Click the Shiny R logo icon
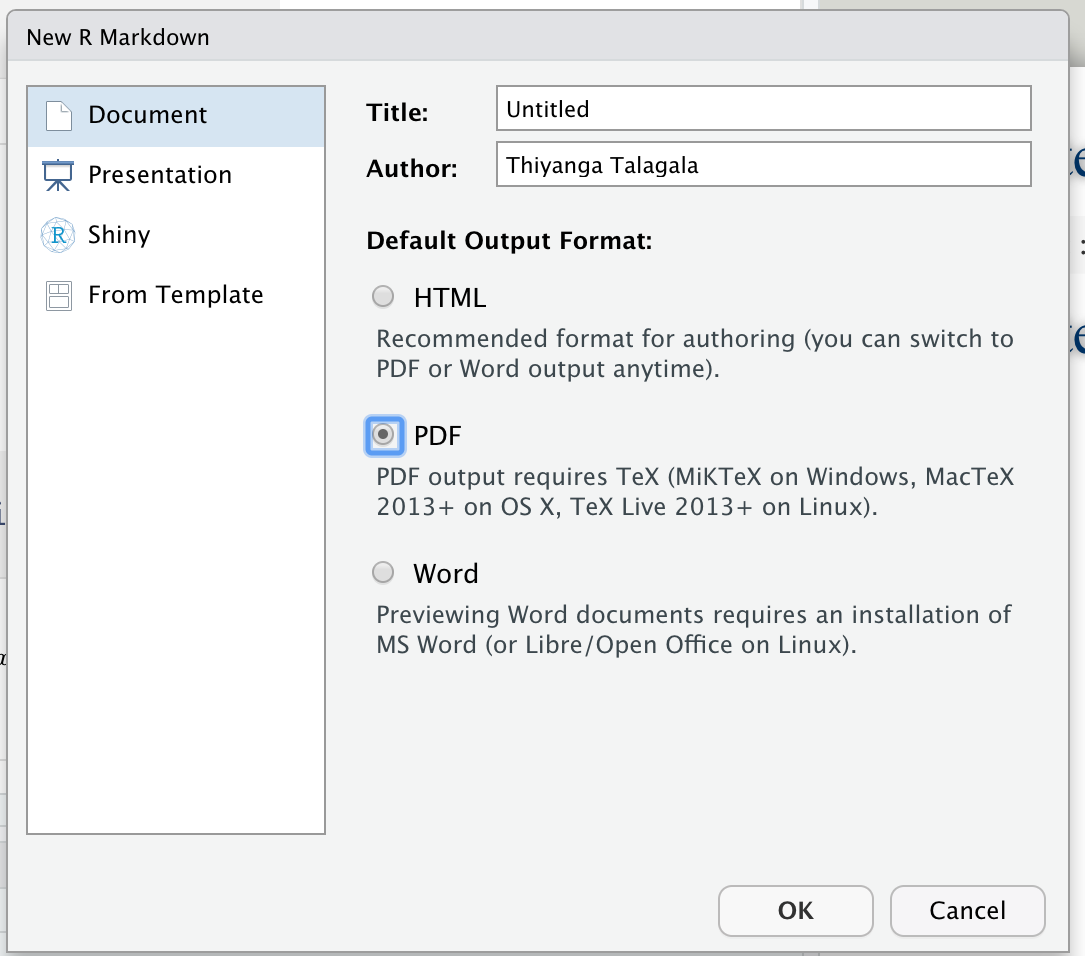 pos(58,236)
